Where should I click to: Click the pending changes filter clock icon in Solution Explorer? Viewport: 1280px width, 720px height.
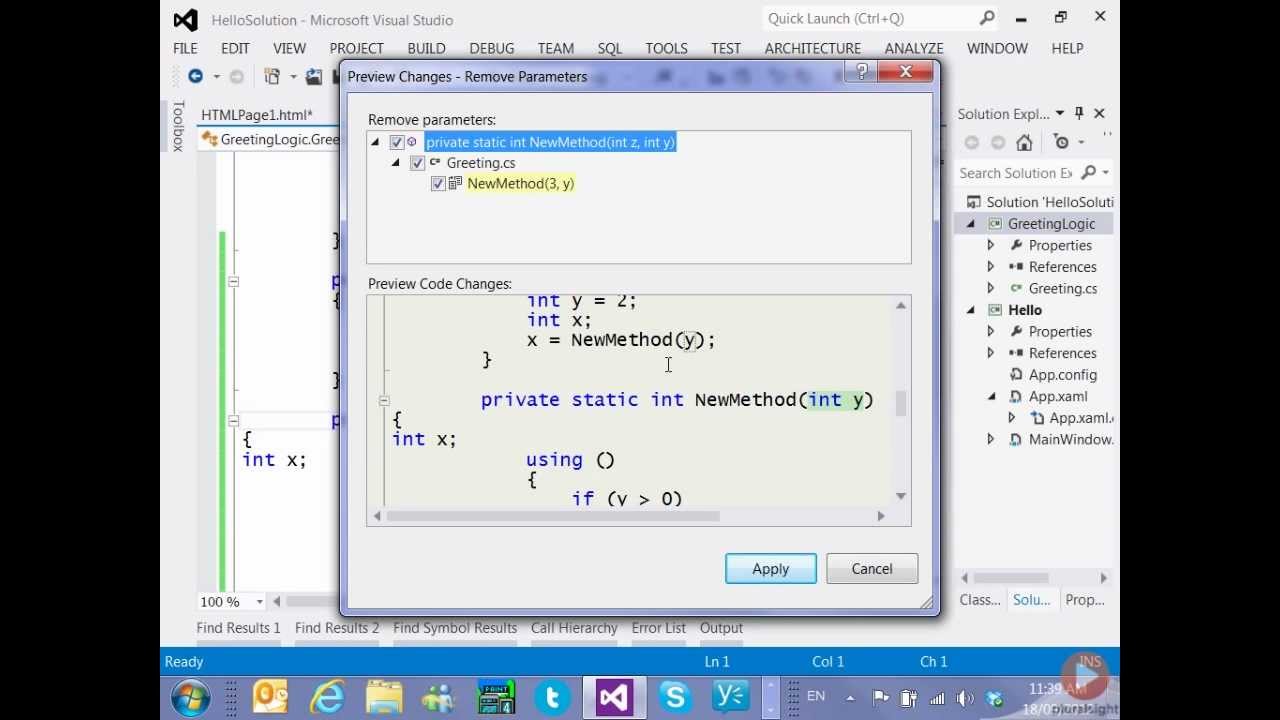(1061, 142)
